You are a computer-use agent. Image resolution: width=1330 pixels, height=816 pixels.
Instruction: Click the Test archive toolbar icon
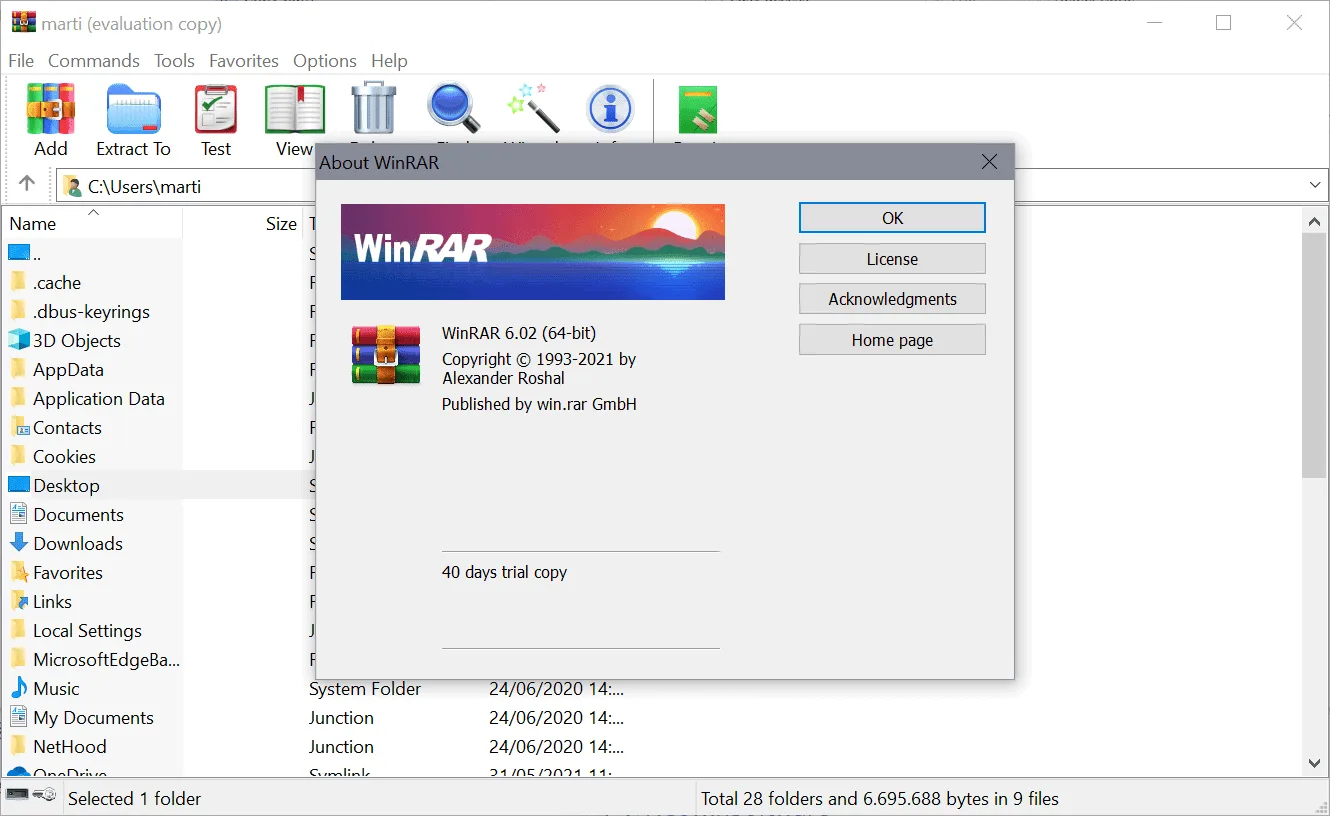[215, 110]
